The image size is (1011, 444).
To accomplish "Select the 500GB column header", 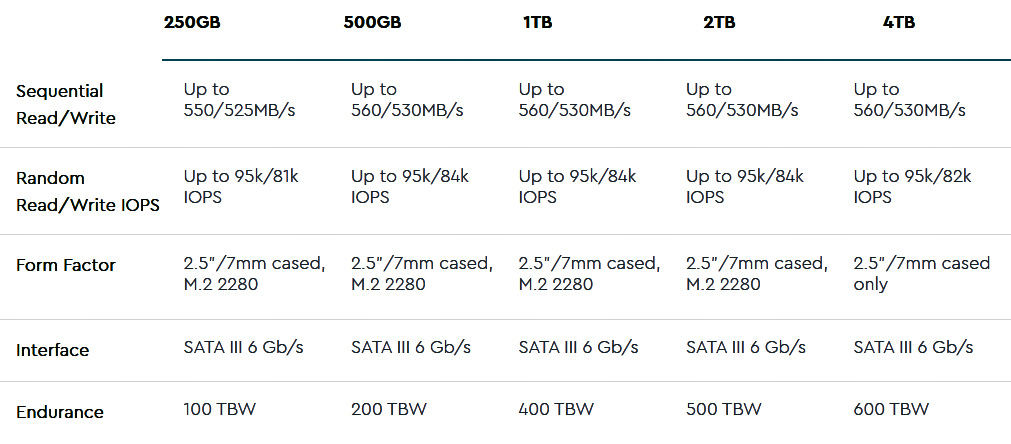I will (372, 23).
